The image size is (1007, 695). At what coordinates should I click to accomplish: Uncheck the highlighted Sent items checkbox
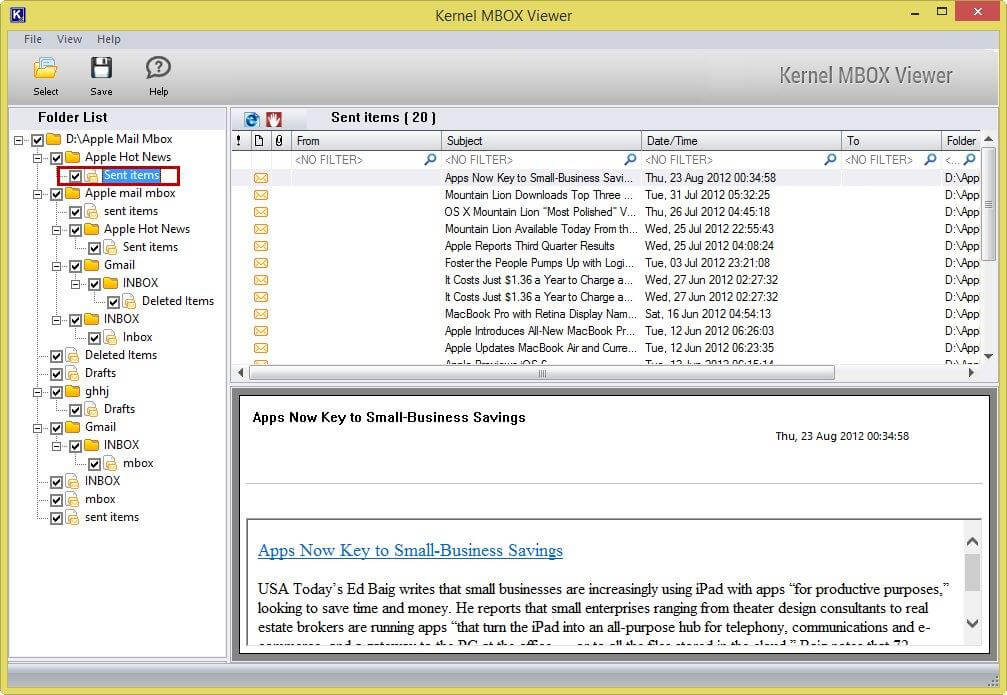click(76, 175)
